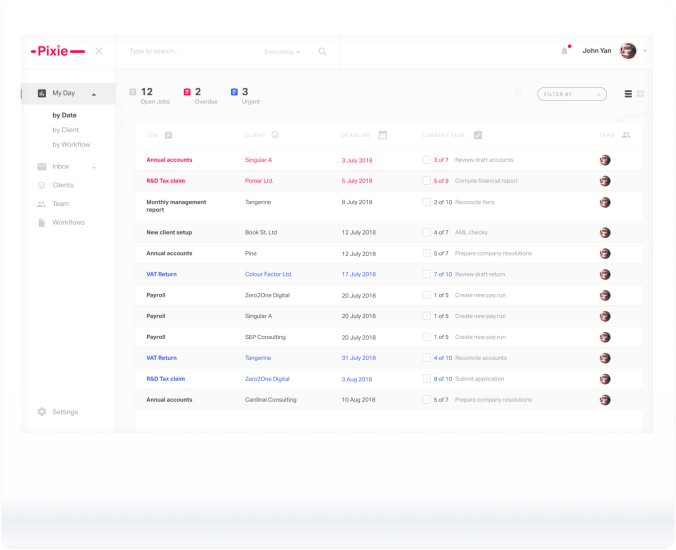
Task: Check the Submit application task
Action: (426, 379)
